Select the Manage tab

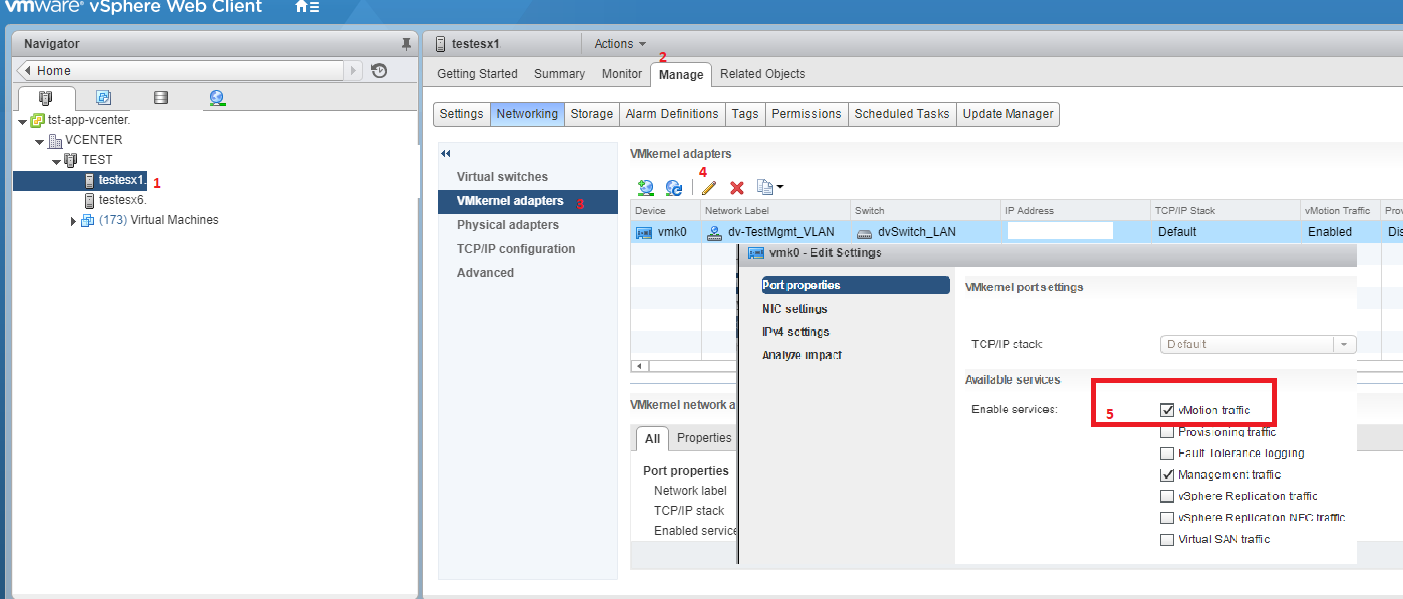pos(681,75)
